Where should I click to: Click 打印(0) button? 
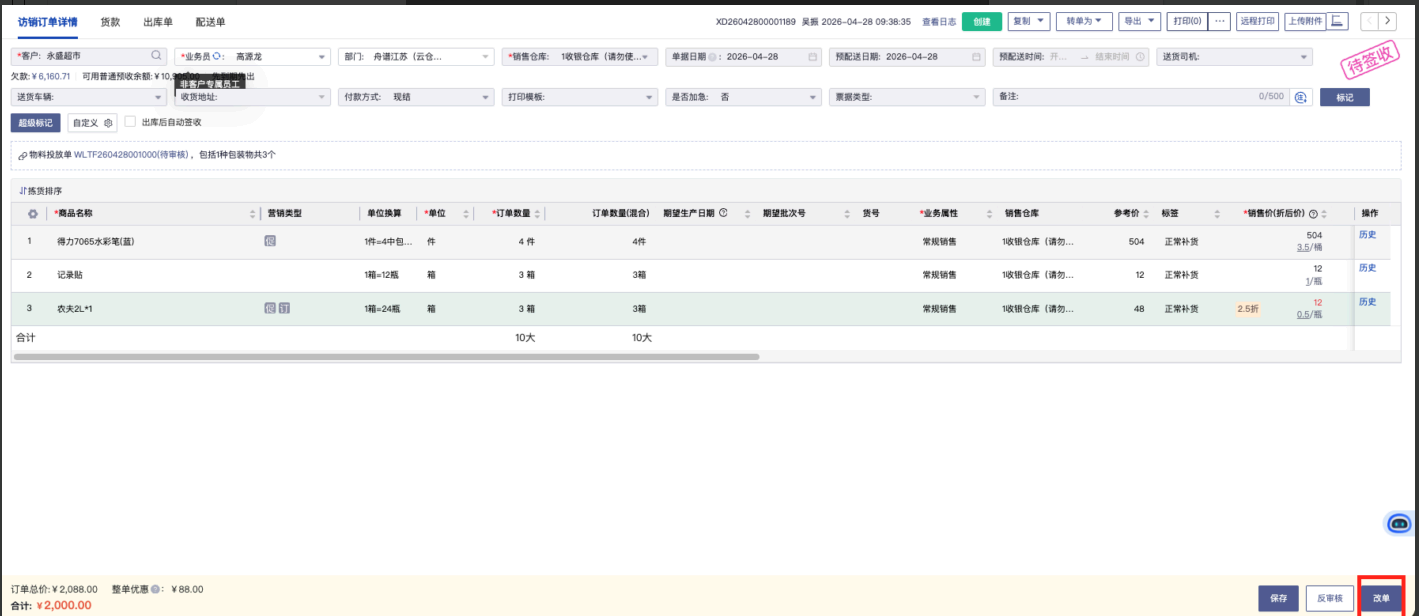(x=1187, y=21)
